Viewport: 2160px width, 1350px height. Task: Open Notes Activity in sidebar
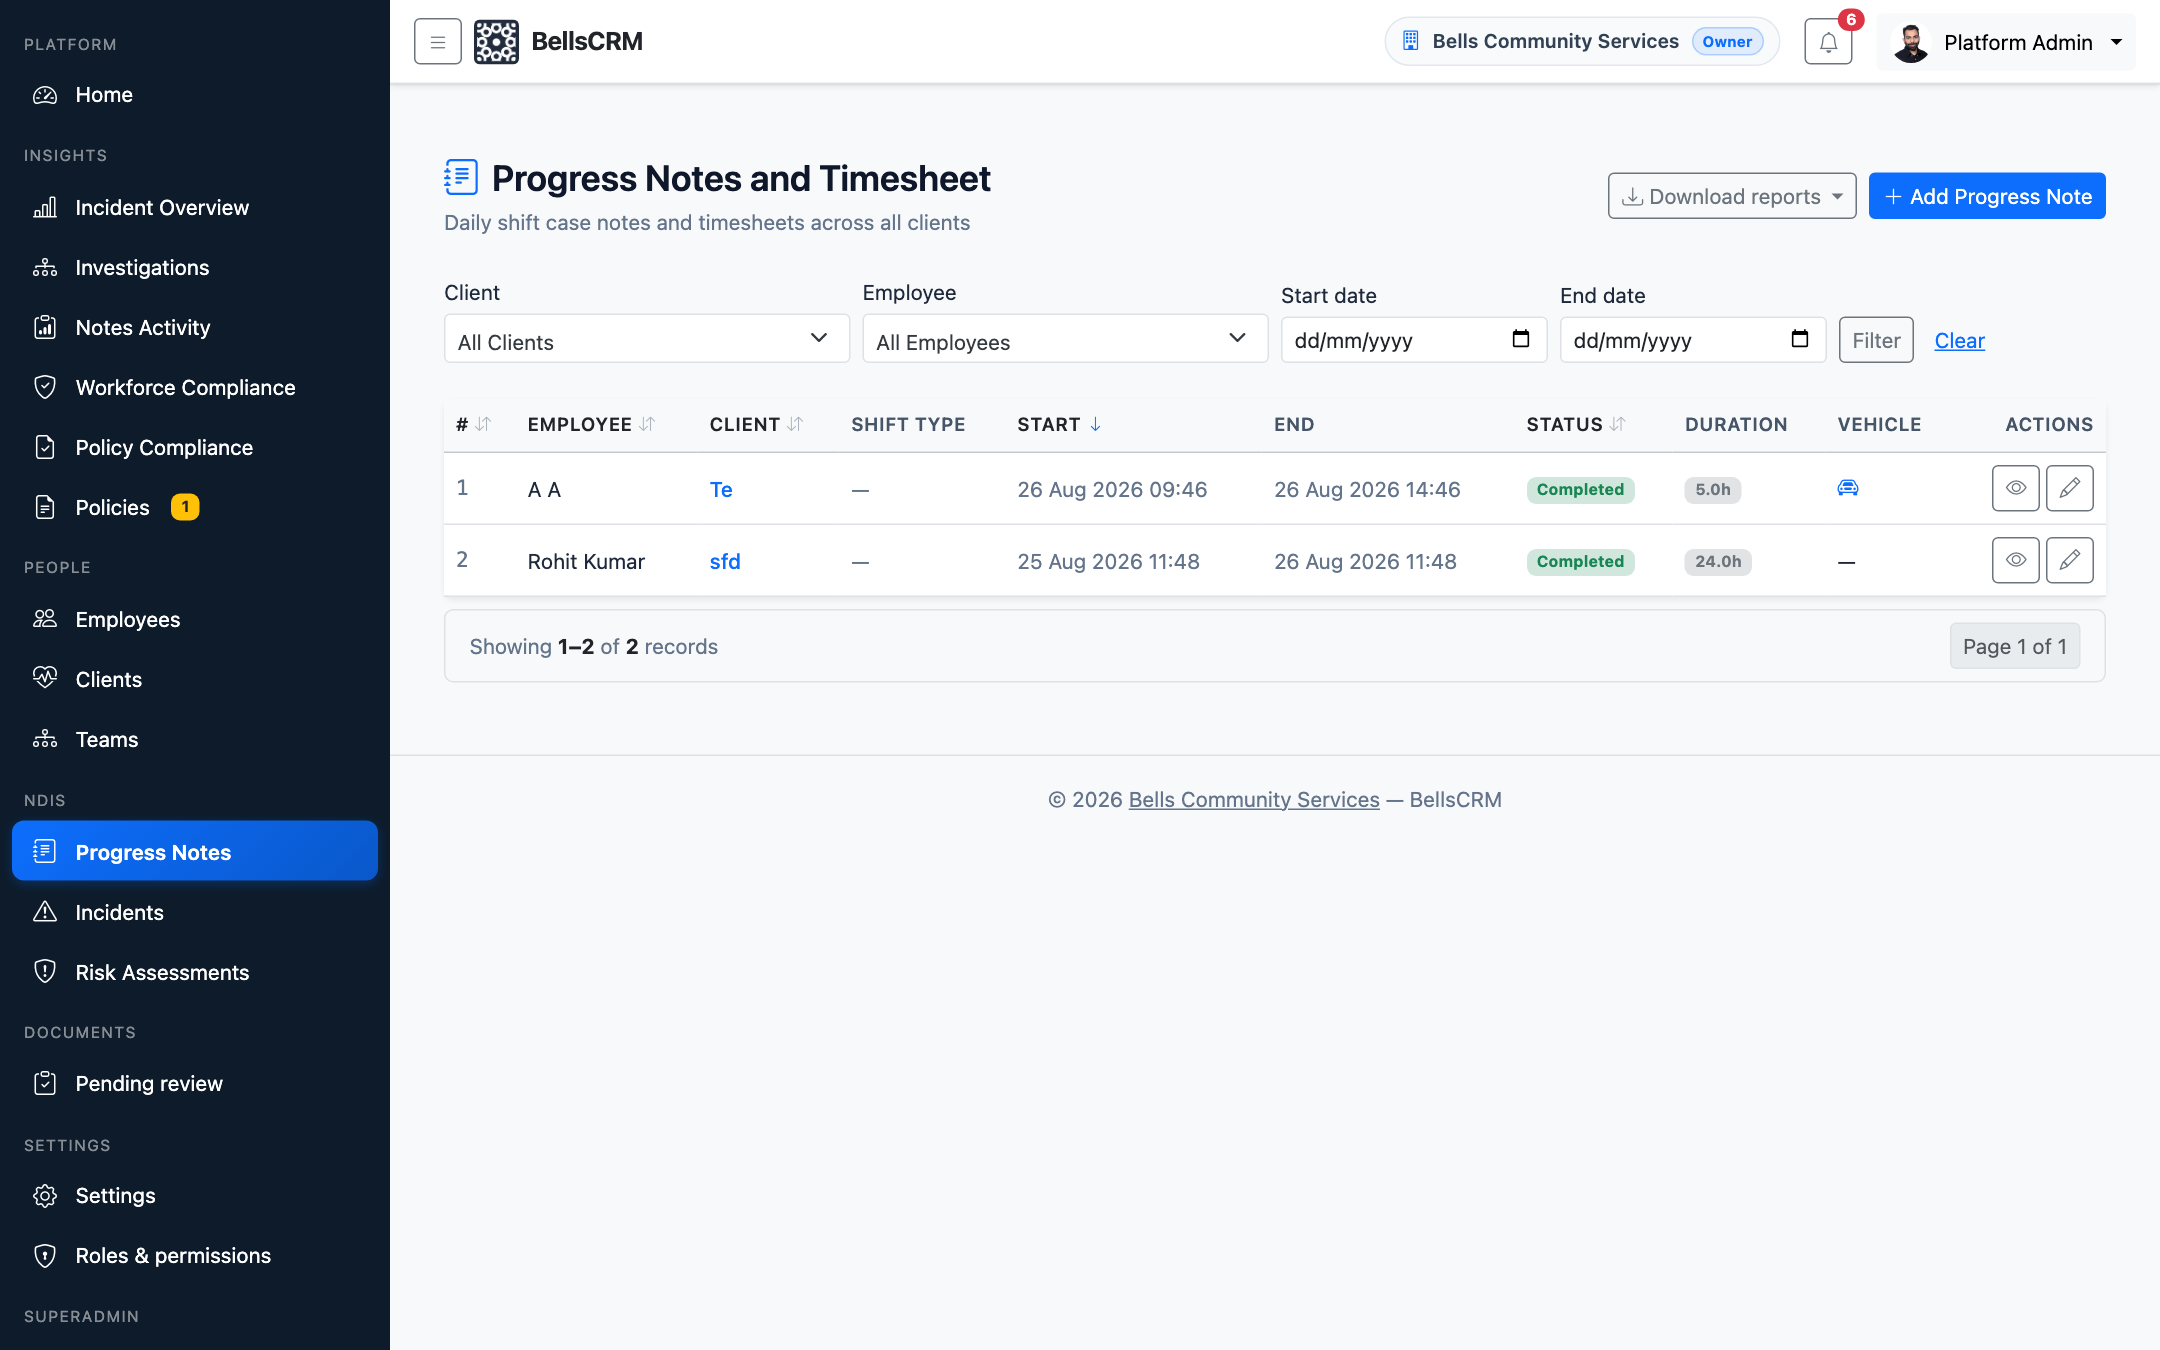(x=195, y=328)
